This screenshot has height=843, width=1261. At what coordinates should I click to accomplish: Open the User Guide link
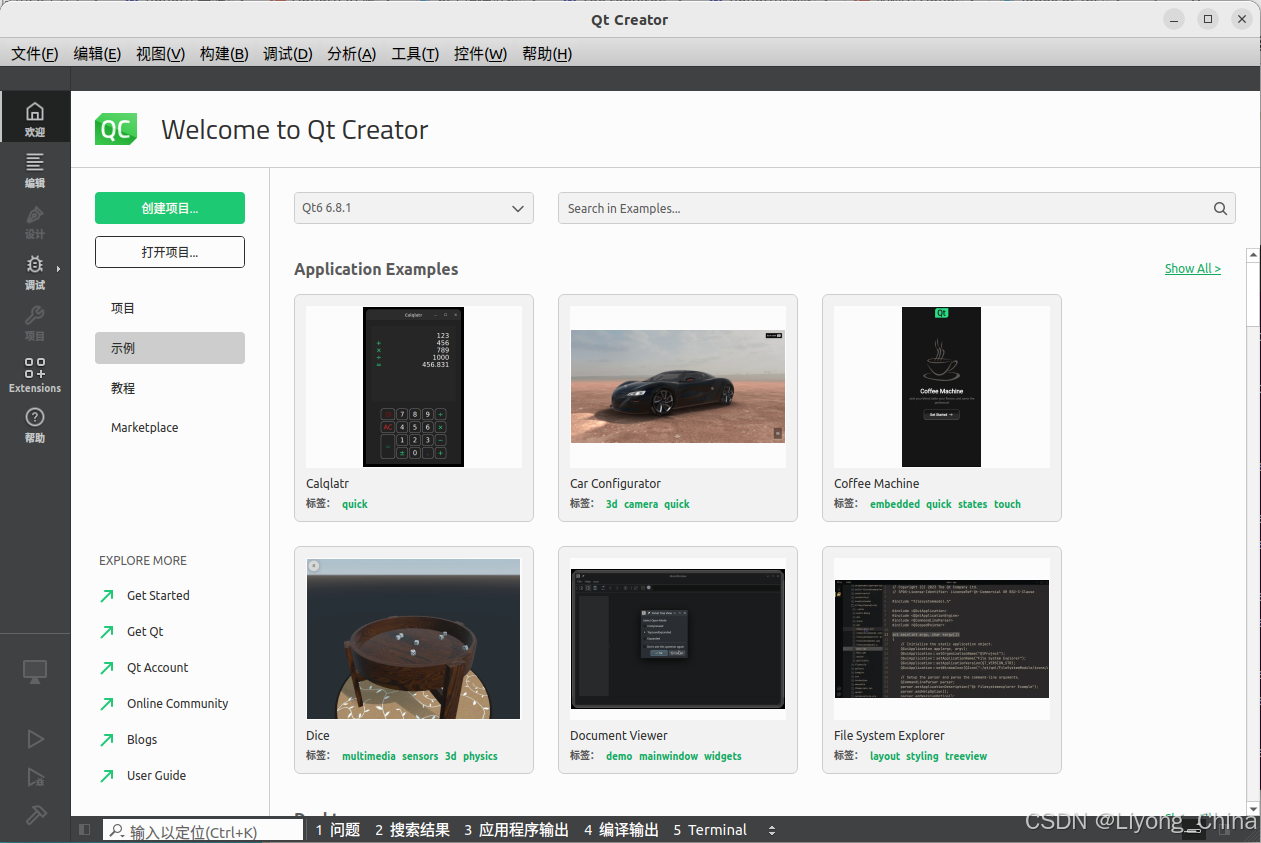coord(157,776)
